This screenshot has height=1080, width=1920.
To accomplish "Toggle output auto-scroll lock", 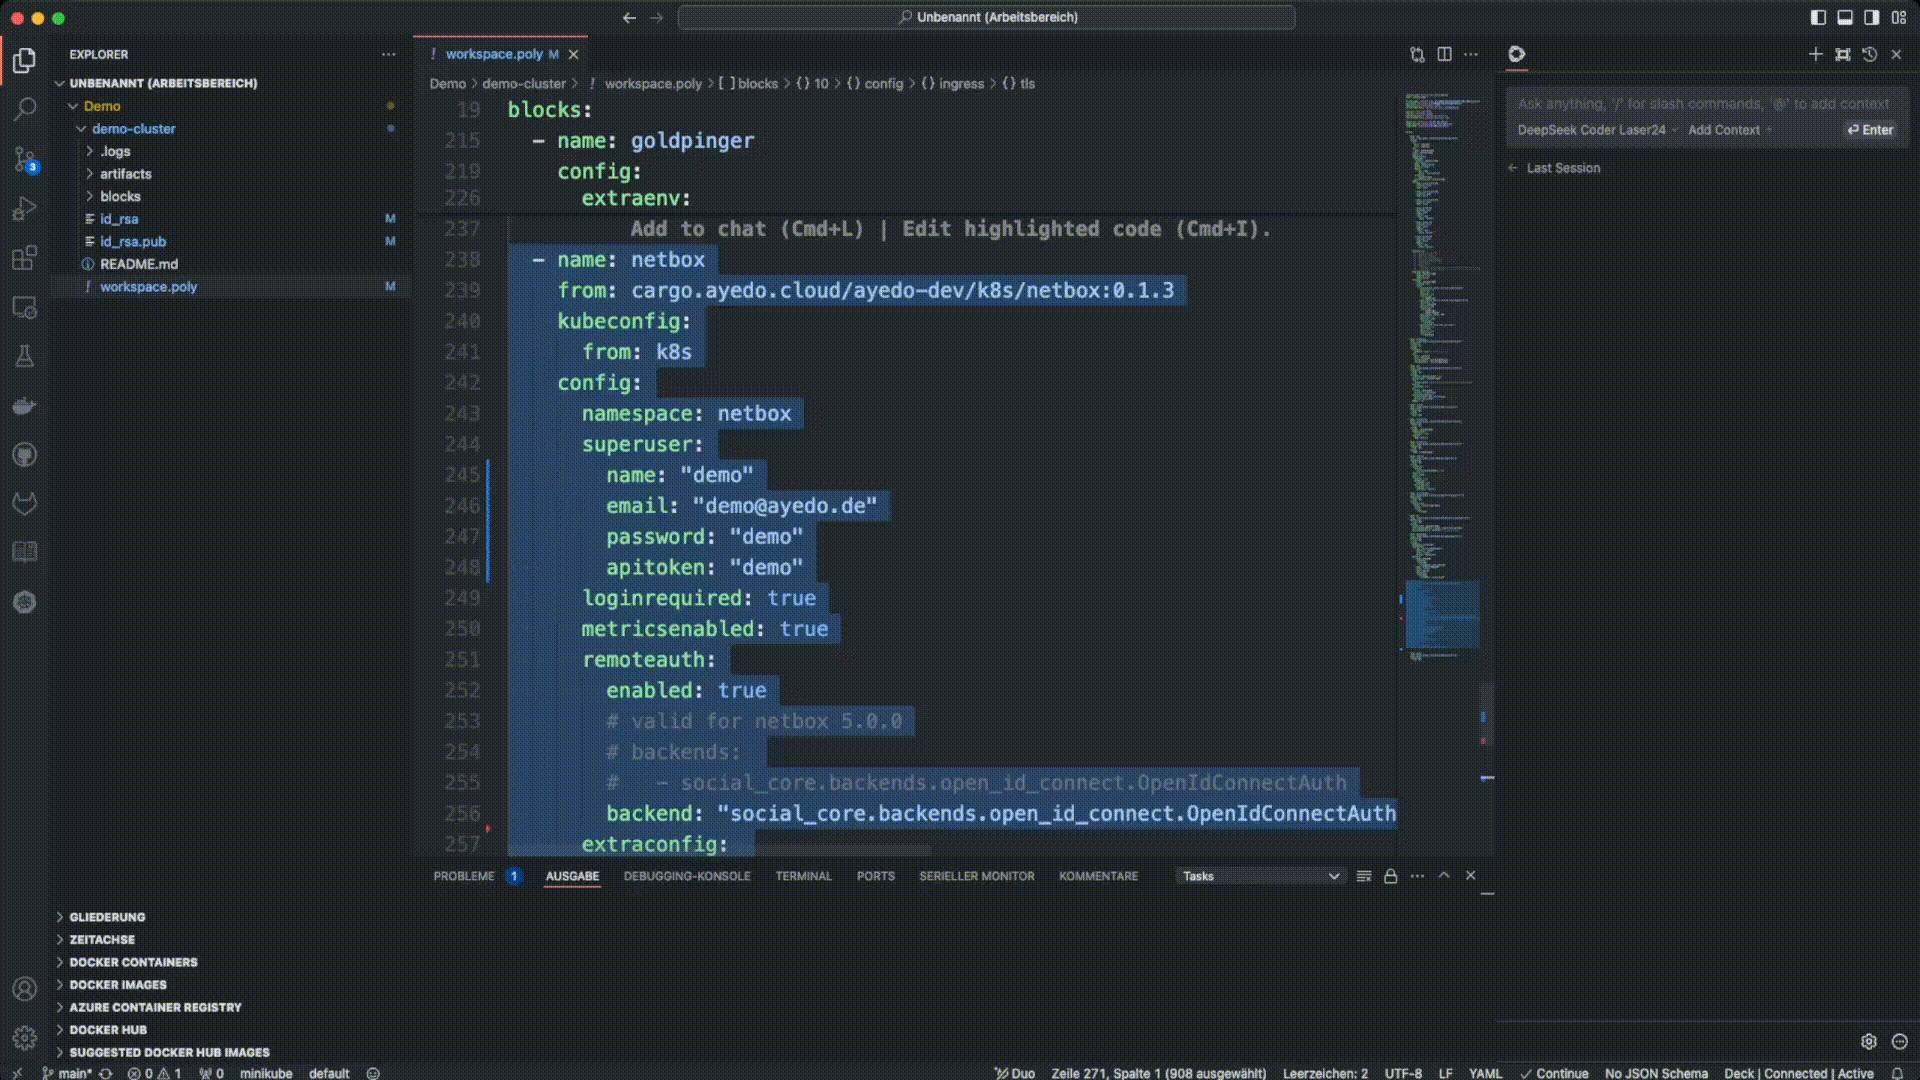I will tap(1390, 876).
